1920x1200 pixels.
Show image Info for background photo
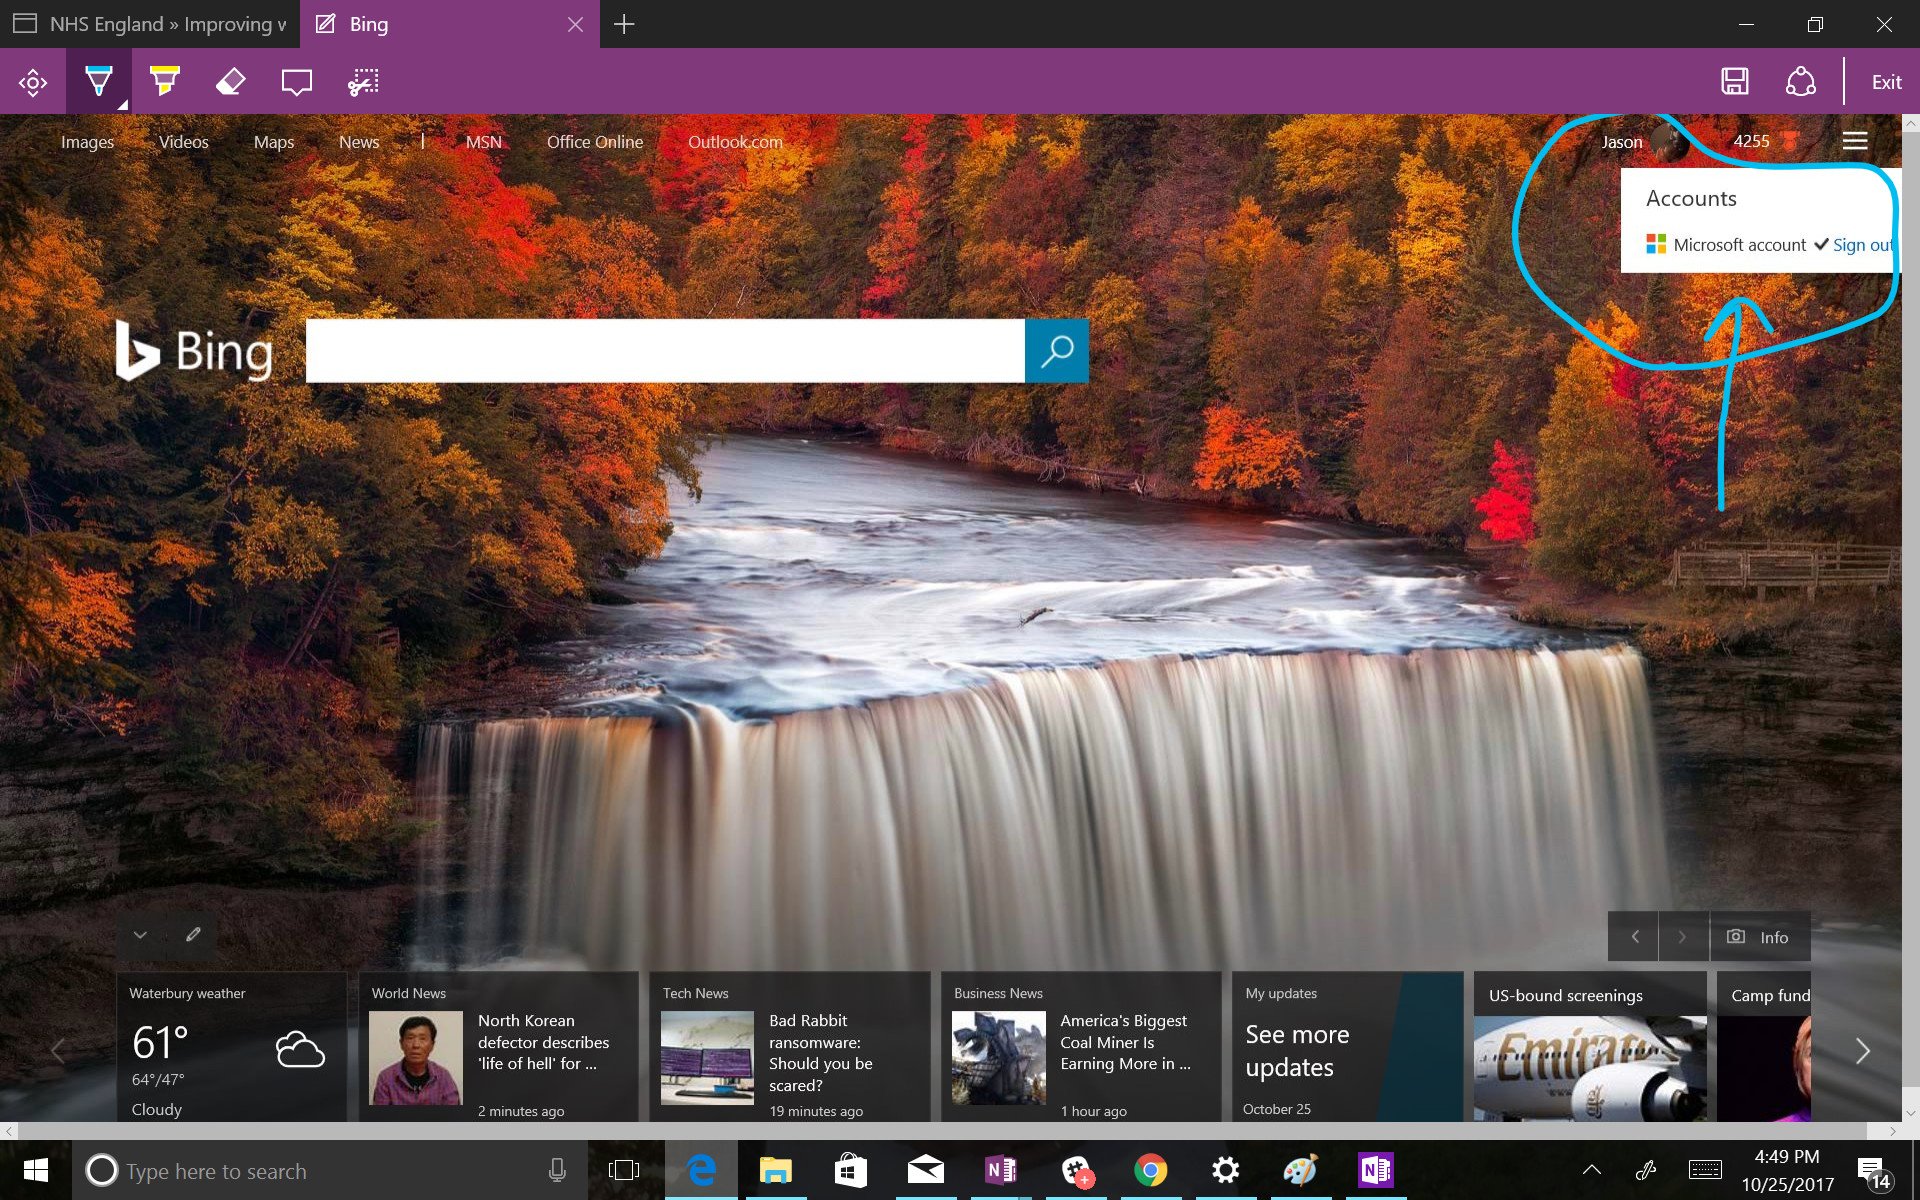tap(1760, 937)
